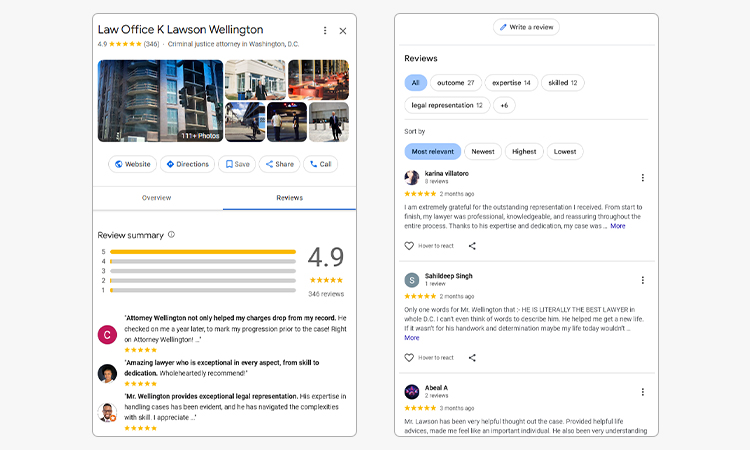
Task: Open options menu for karina villatoro's review
Action: pyautogui.click(x=642, y=178)
